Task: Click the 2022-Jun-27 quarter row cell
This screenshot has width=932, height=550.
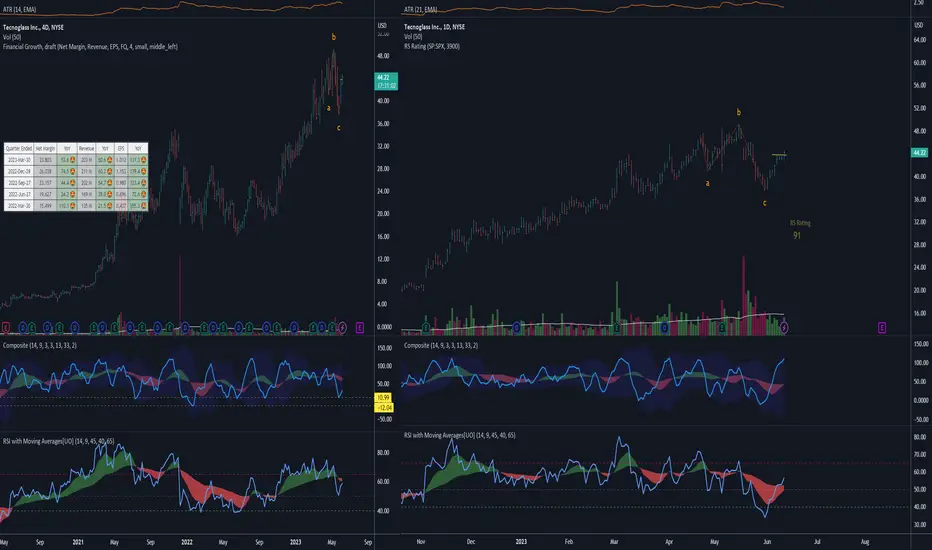Action: 18,194
